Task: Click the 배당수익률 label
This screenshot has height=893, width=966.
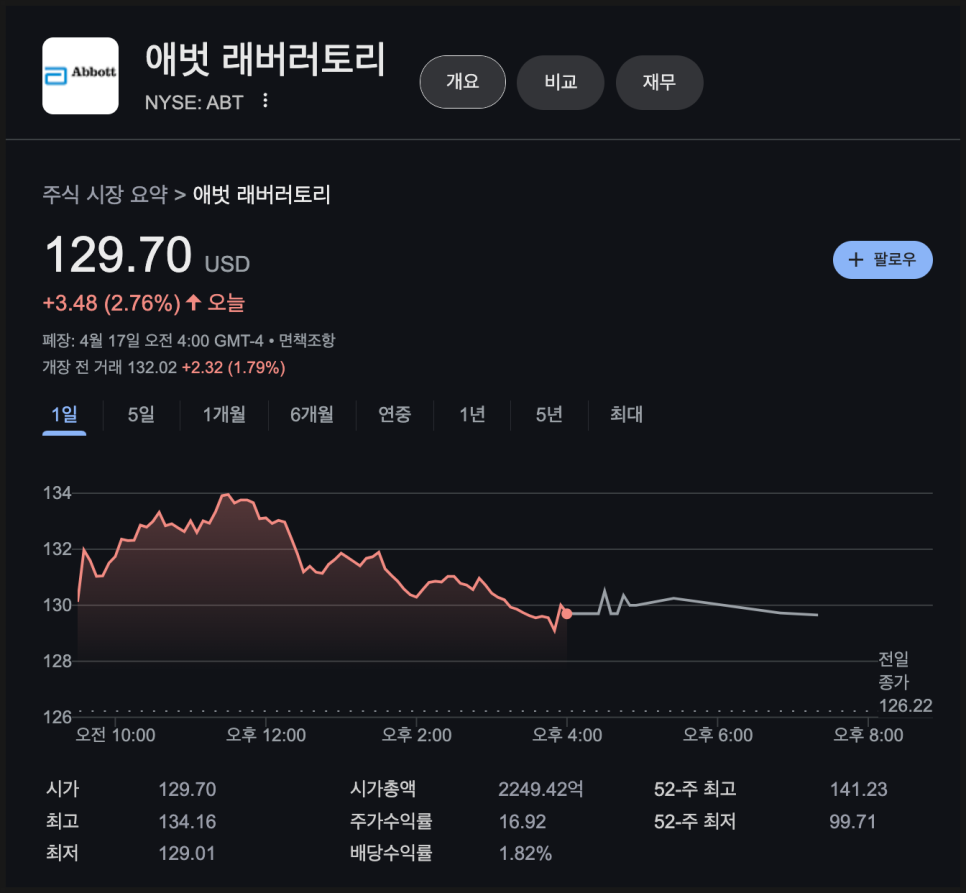Action: pos(391,854)
